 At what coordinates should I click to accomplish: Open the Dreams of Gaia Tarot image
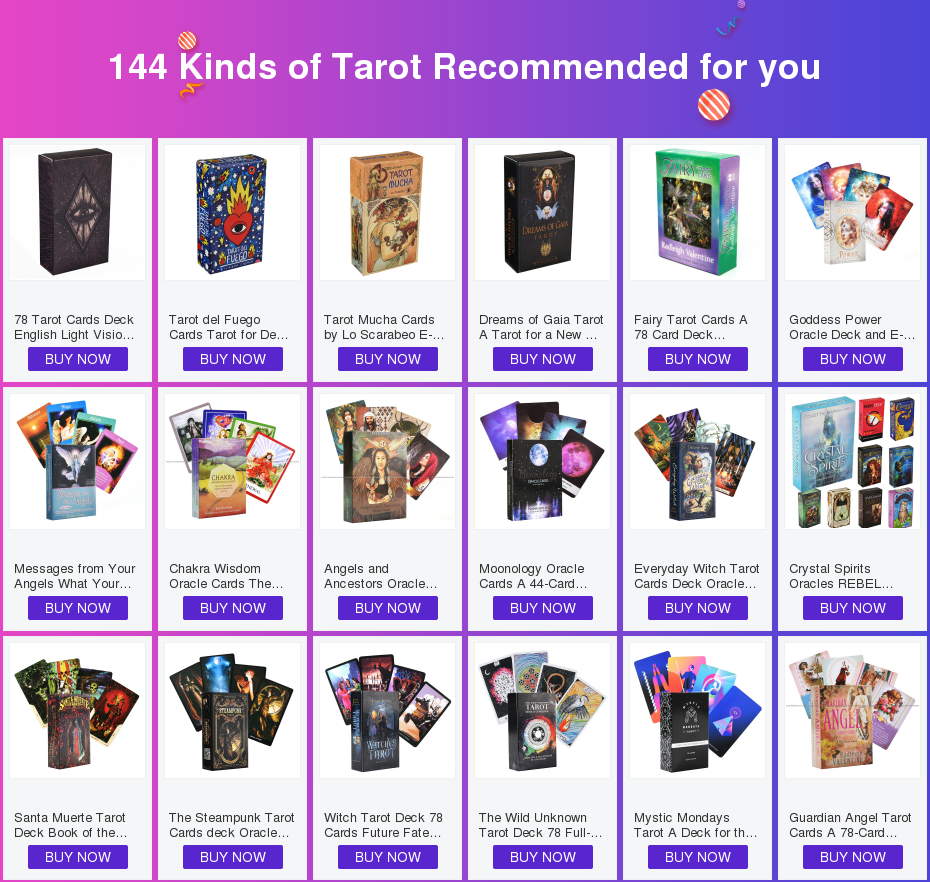pyautogui.click(x=543, y=212)
